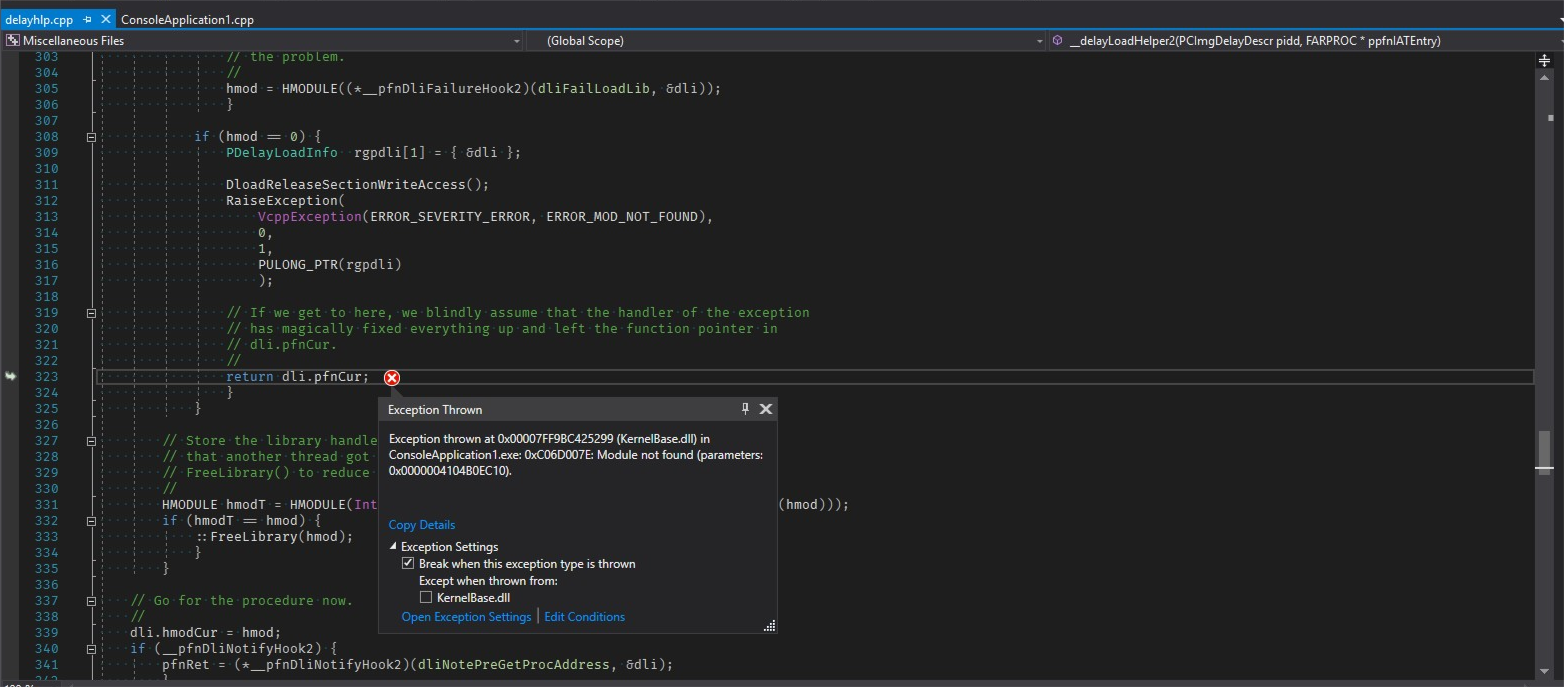Click the Copy Details link
This screenshot has width=1564, height=687.
pyautogui.click(x=421, y=524)
